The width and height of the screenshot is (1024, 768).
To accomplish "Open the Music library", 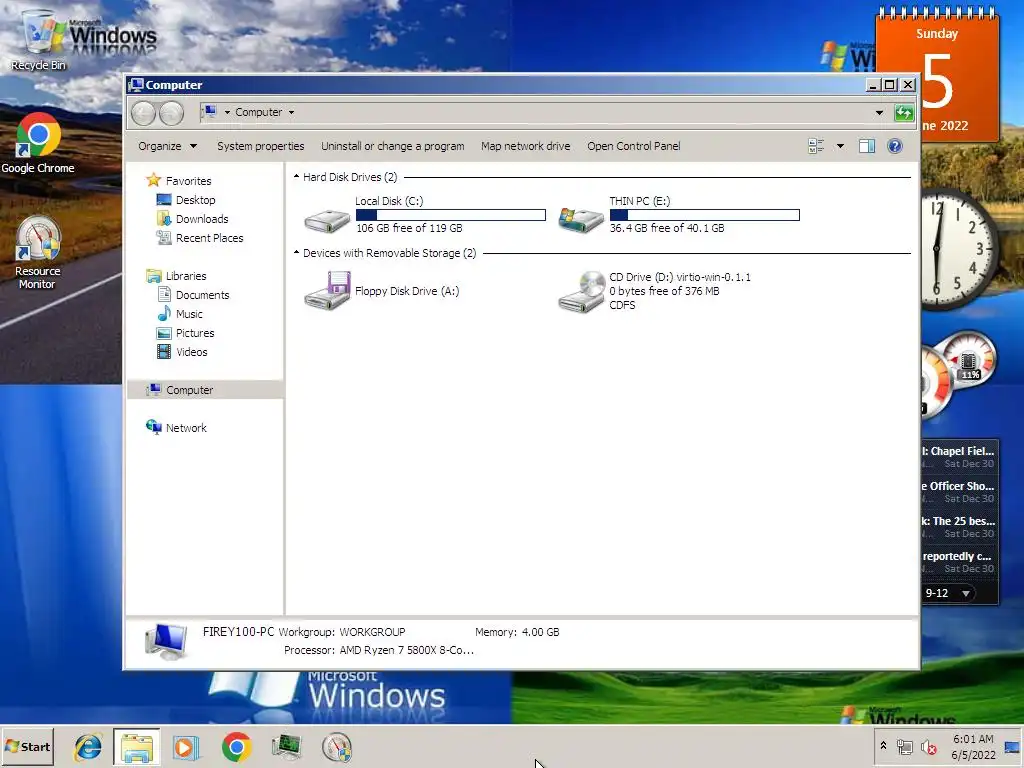I will tap(189, 313).
